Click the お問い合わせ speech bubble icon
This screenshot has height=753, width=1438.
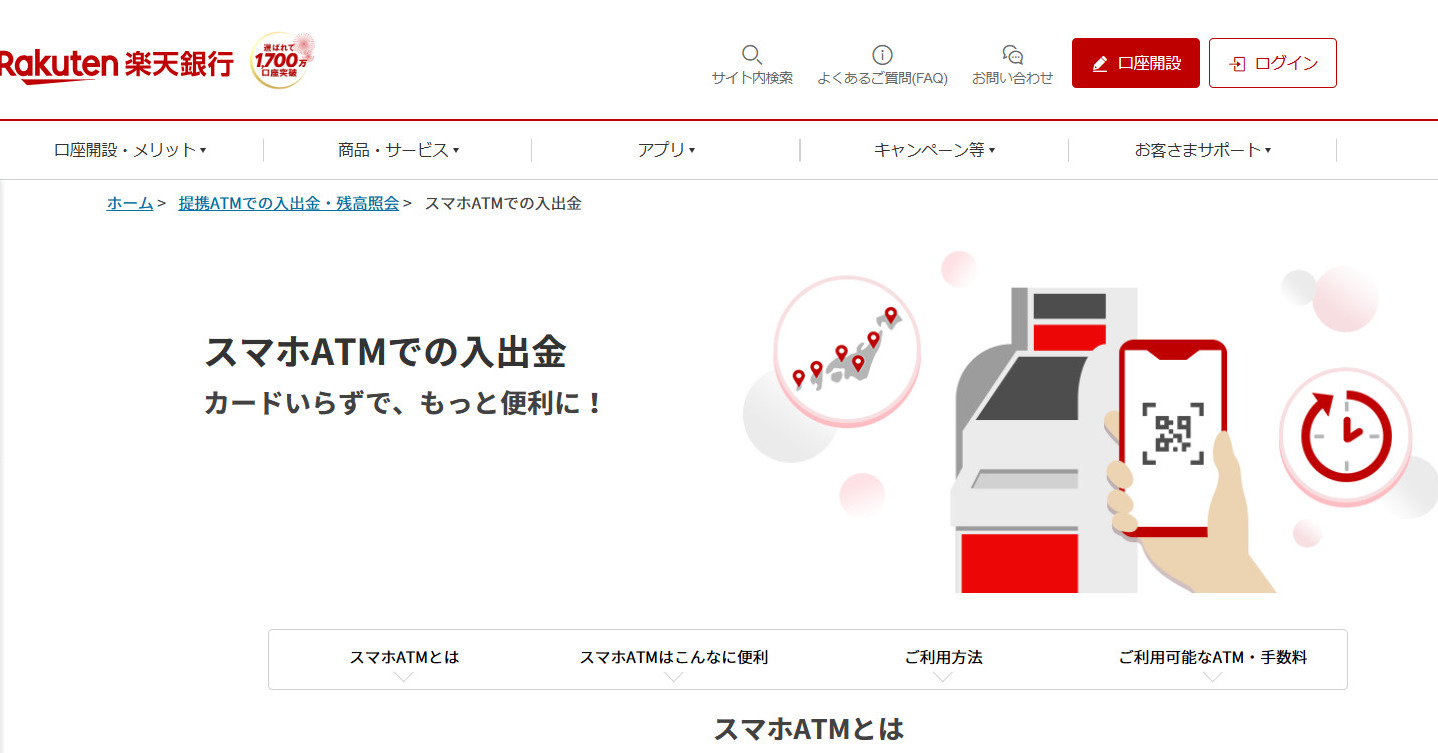[1012, 54]
